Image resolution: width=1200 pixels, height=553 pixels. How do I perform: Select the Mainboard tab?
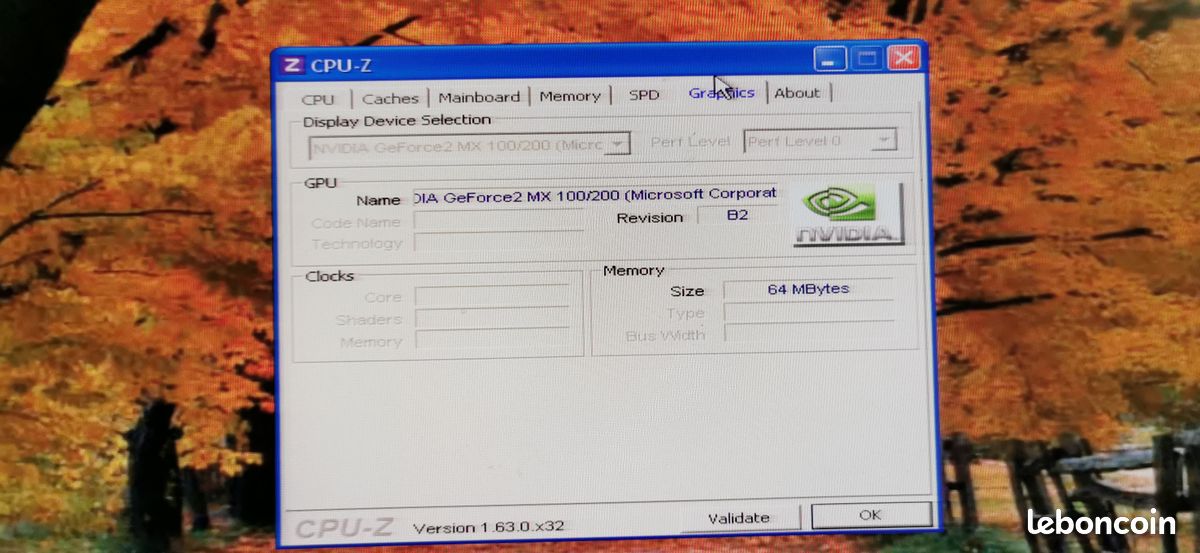[479, 97]
